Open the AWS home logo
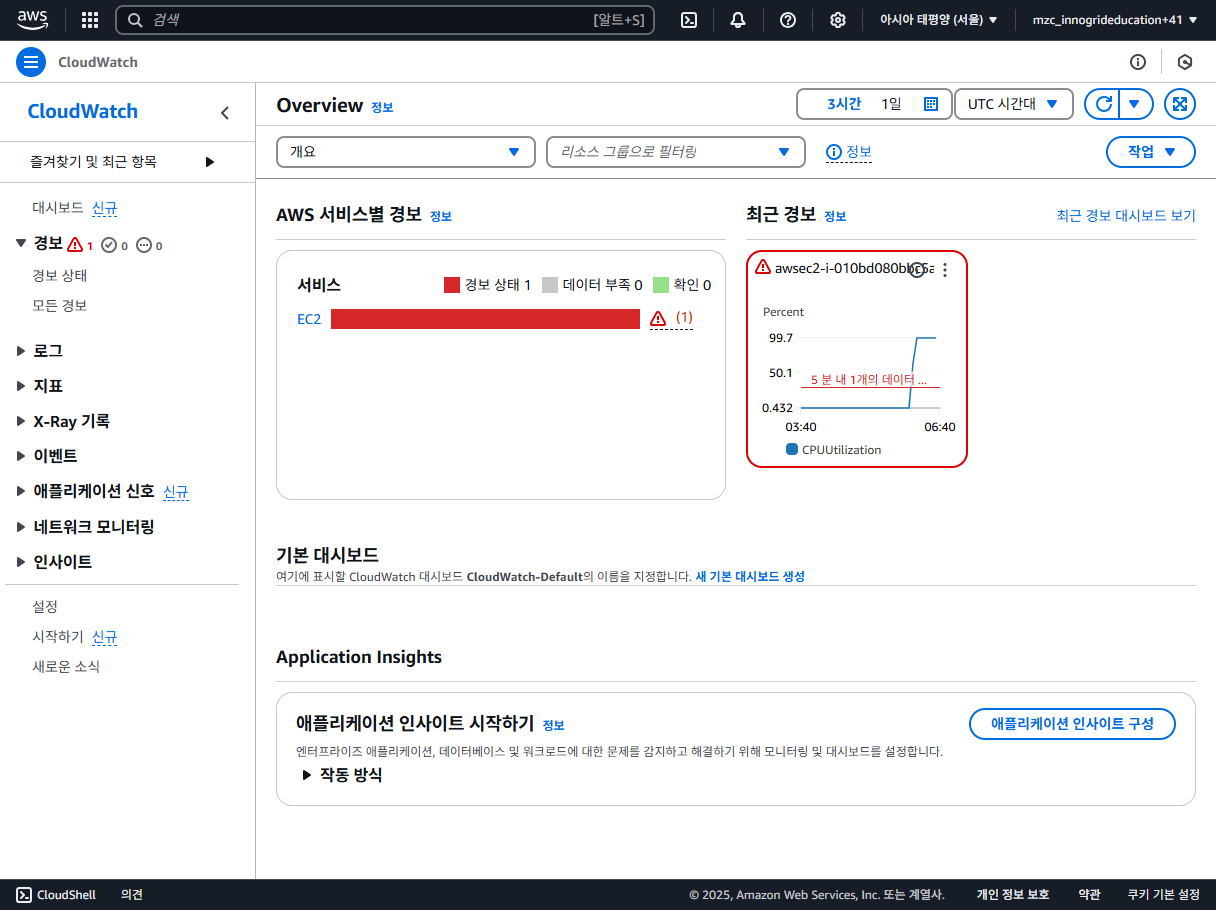Viewport: 1216px width, 910px height. (x=33, y=19)
